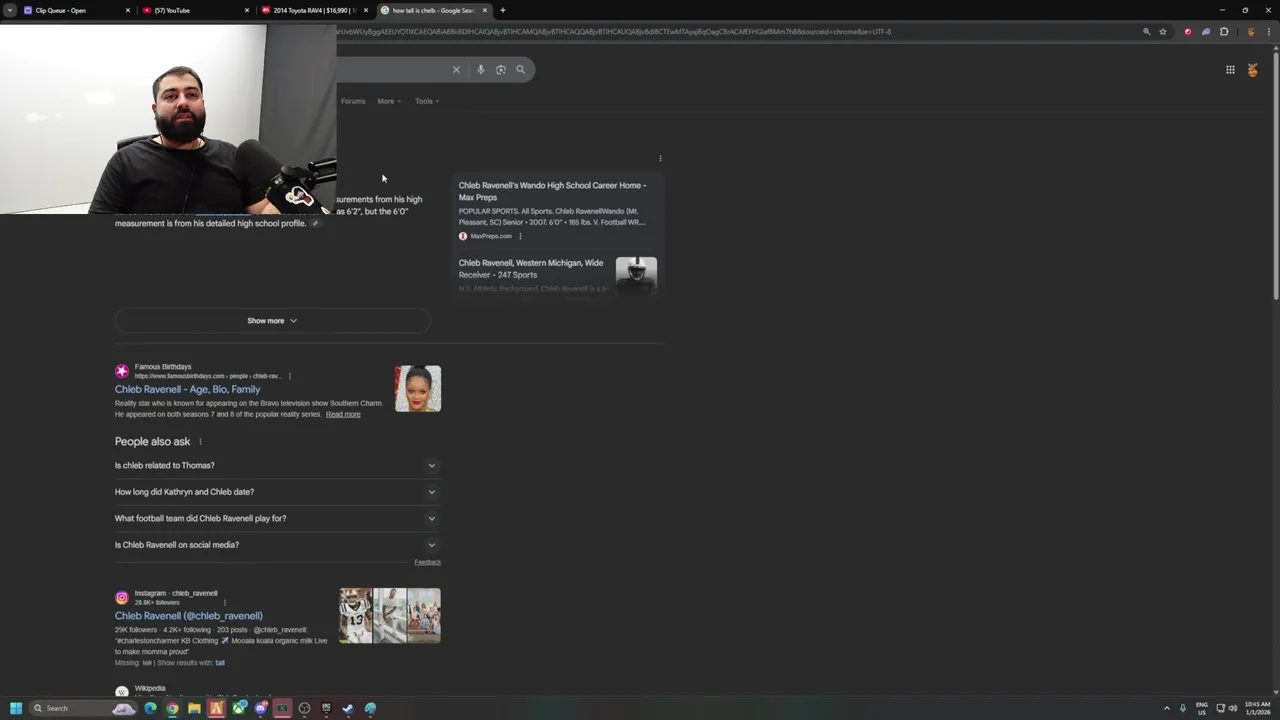Open Epic Games Launcher from taskbar
1280x720 pixels.
[326, 708]
